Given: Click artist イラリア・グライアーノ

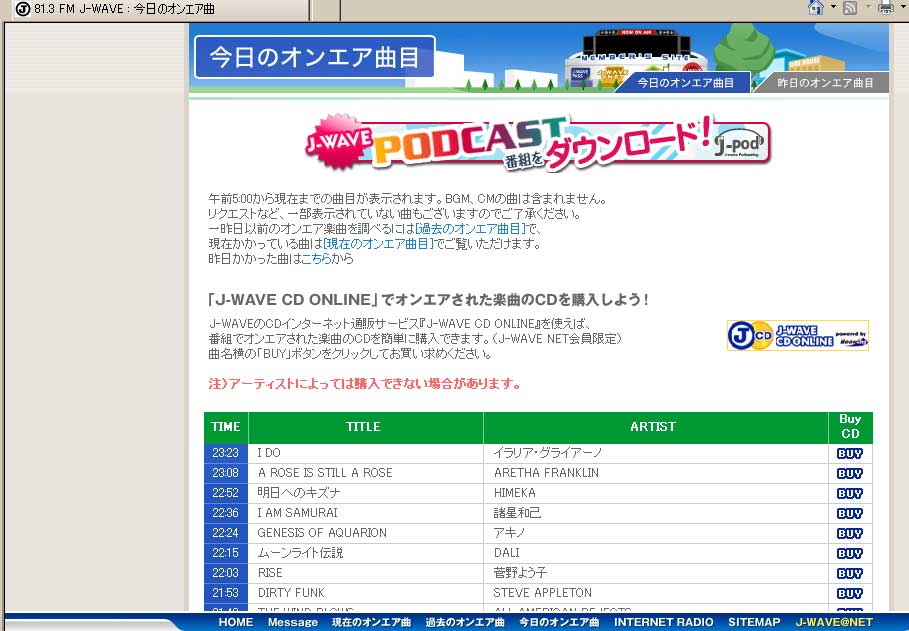Looking at the screenshot, I should point(548,453).
